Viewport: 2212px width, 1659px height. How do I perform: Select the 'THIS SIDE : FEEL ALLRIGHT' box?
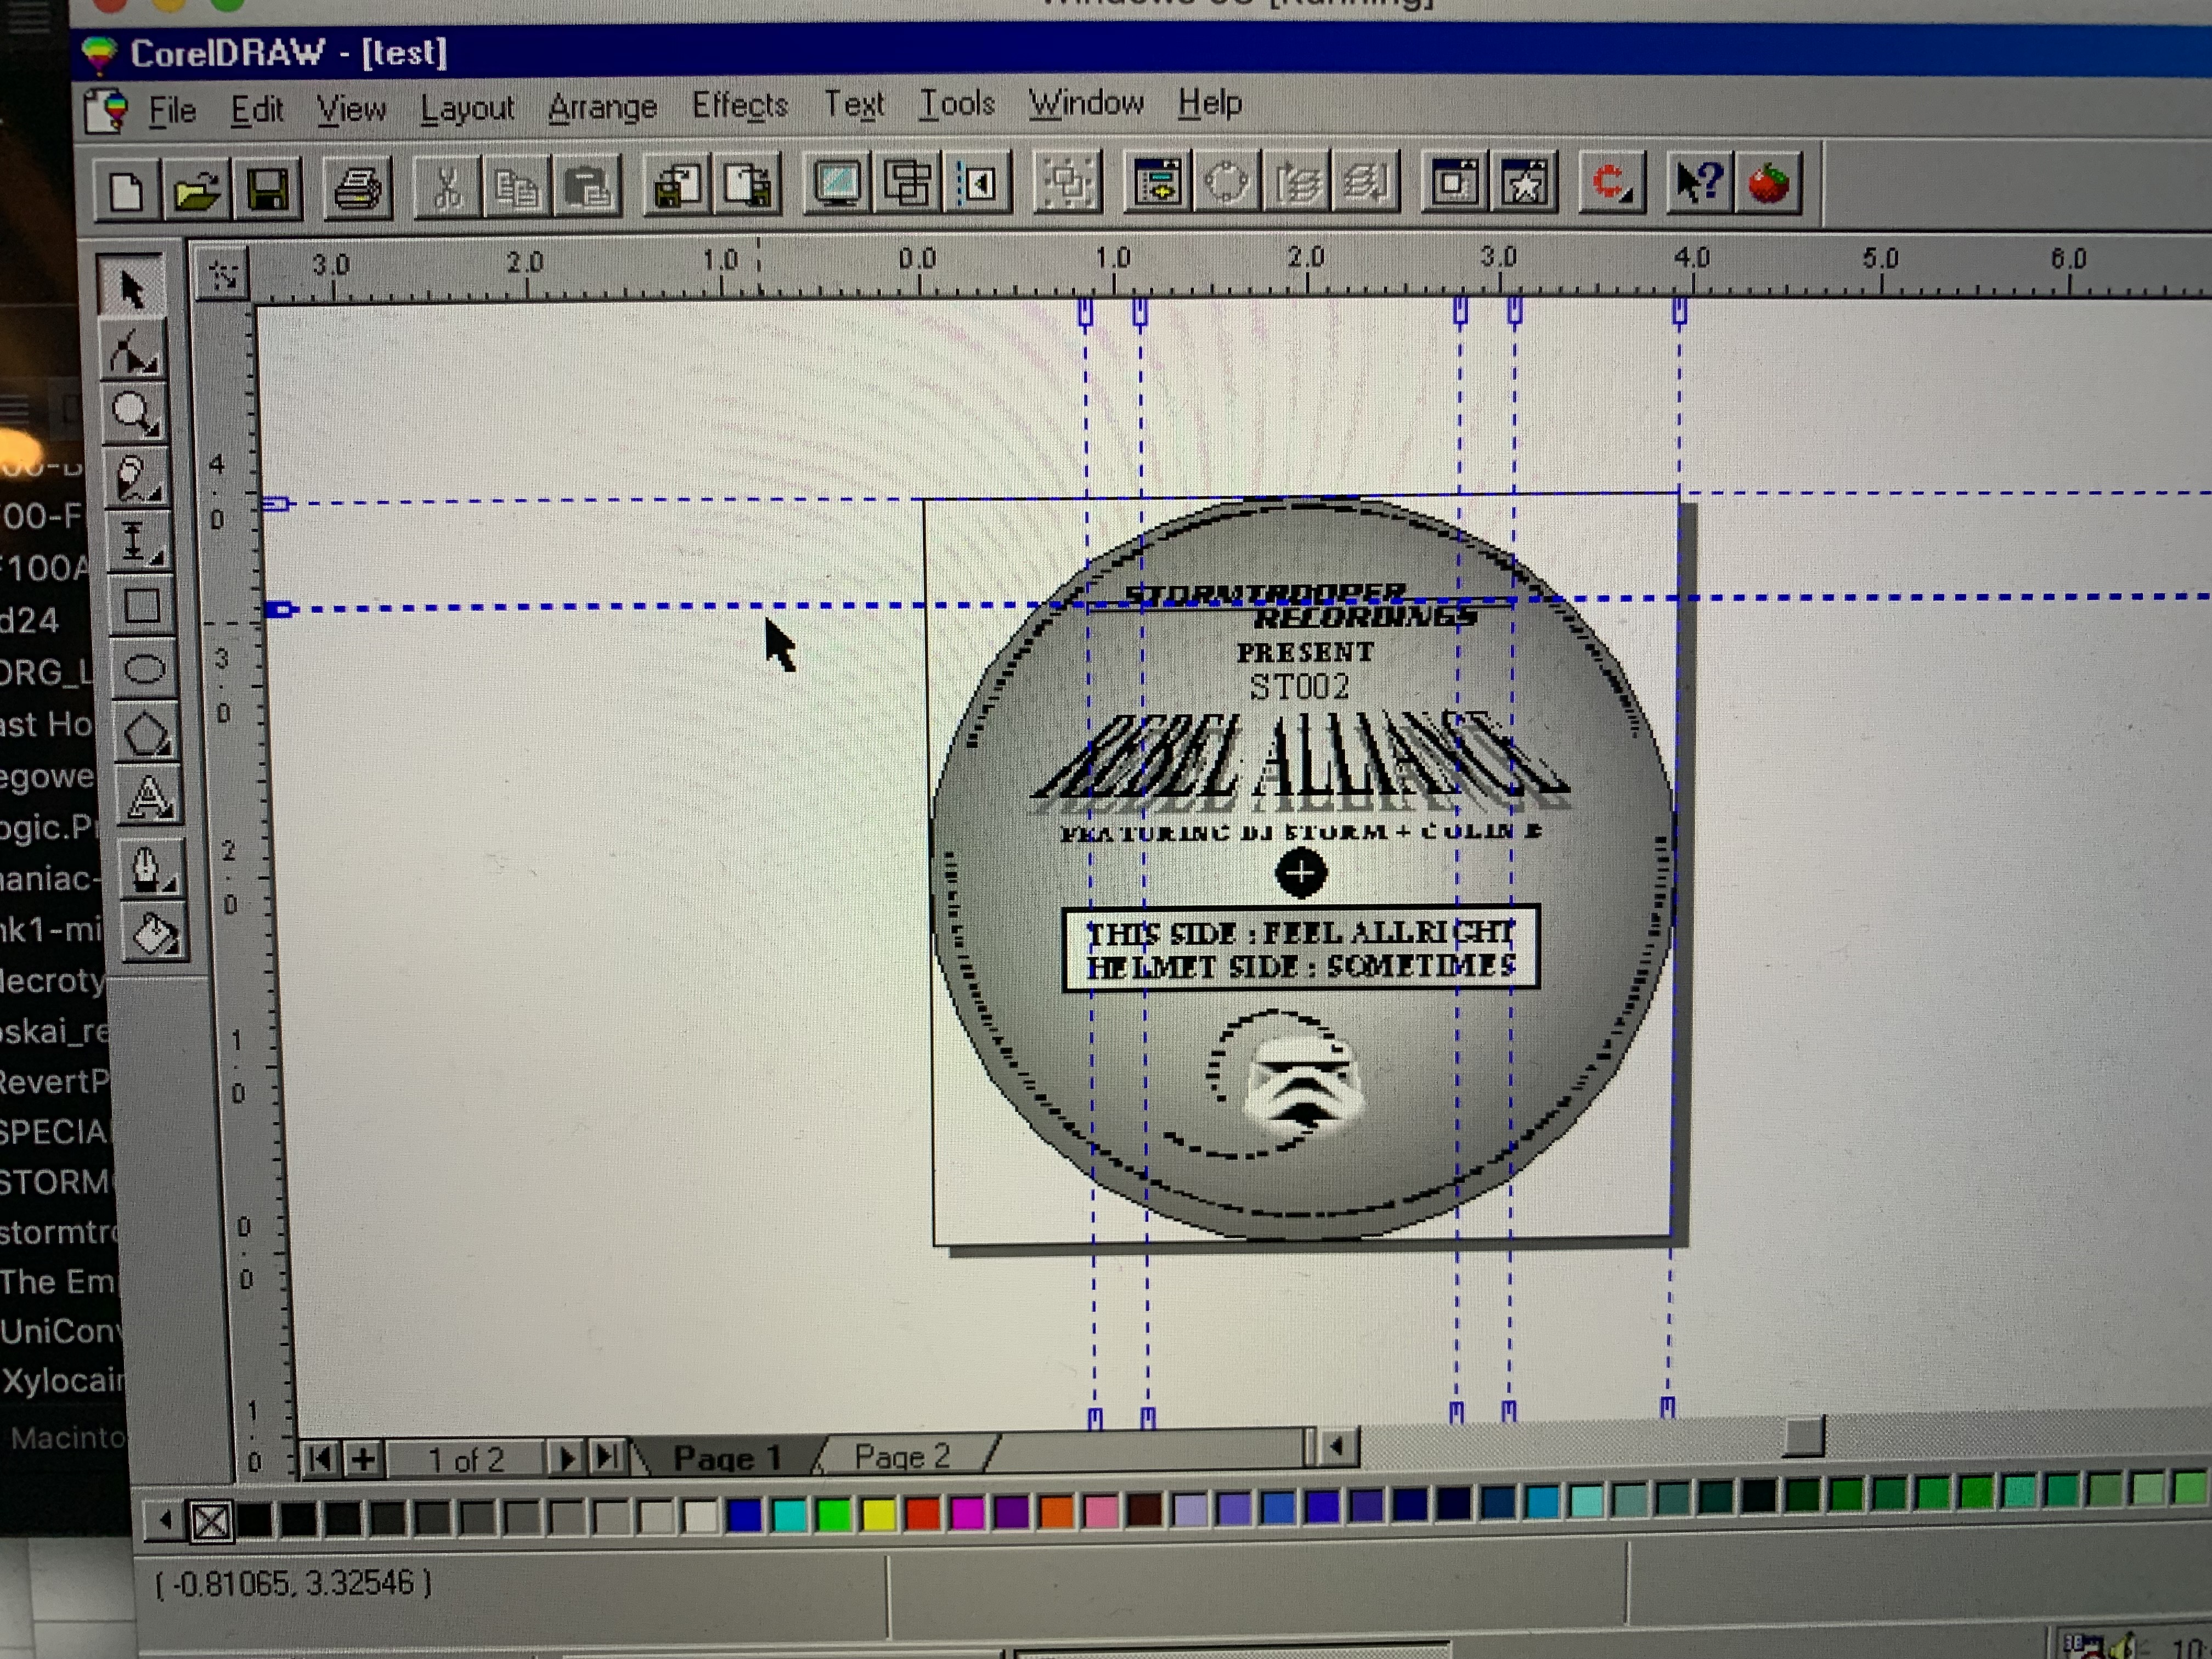[1300, 948]
